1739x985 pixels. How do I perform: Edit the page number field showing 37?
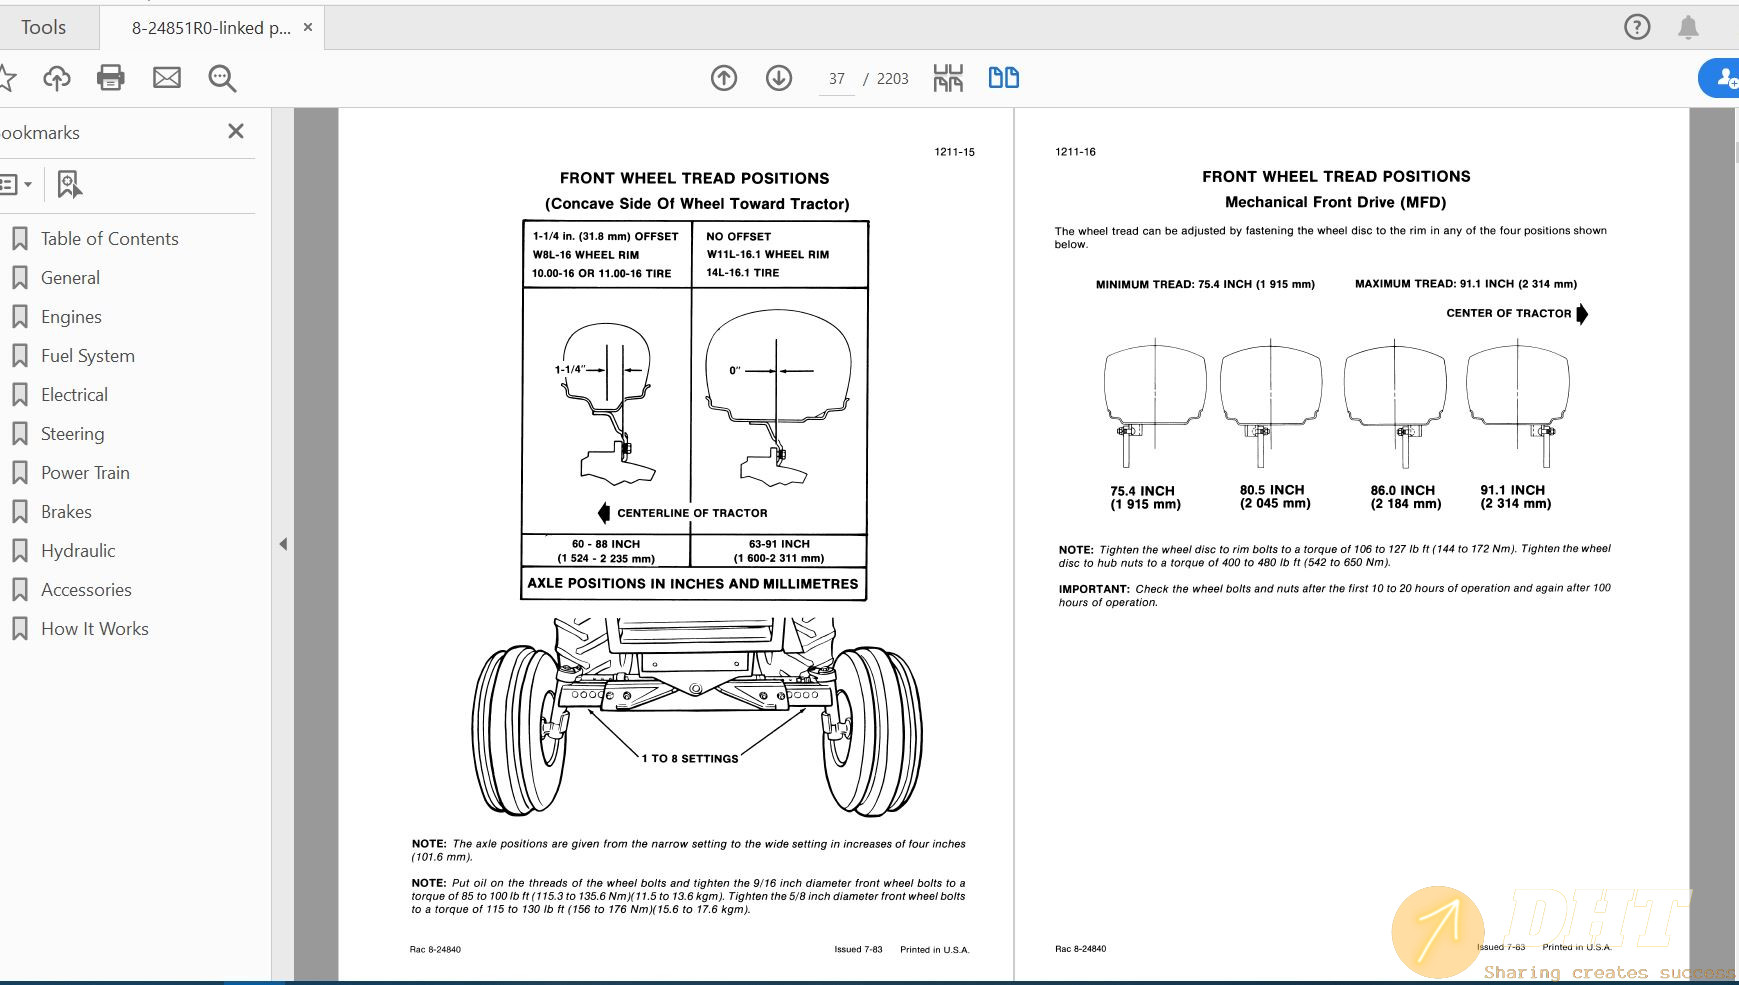coord(836,78)
